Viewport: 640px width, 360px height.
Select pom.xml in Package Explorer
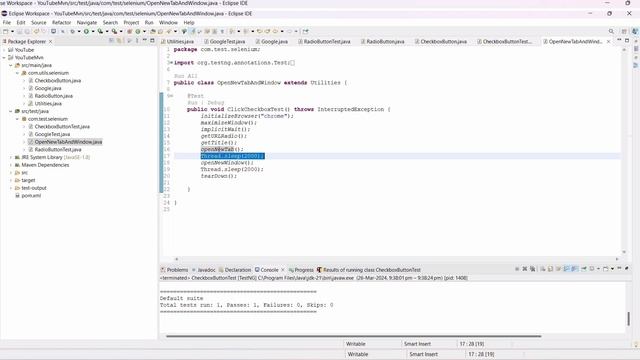(31, 196)
